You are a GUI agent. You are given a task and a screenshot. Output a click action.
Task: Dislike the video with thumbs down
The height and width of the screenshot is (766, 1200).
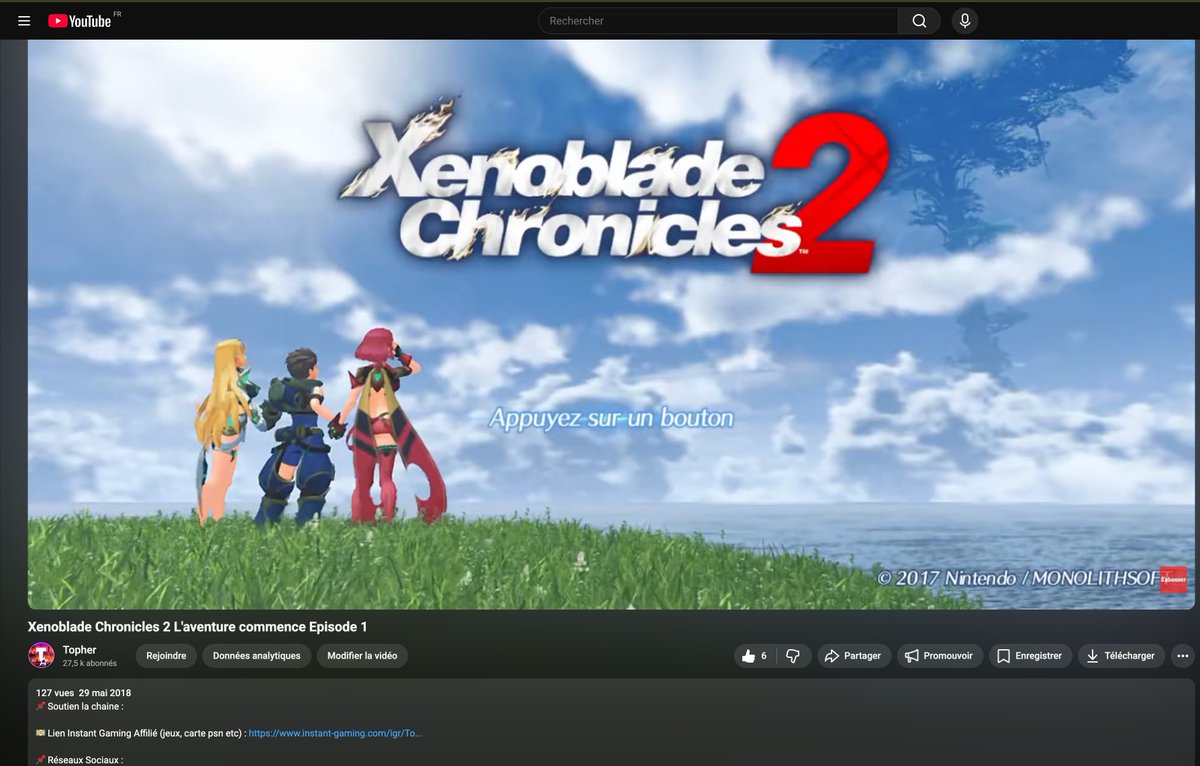tap(793, 656)
